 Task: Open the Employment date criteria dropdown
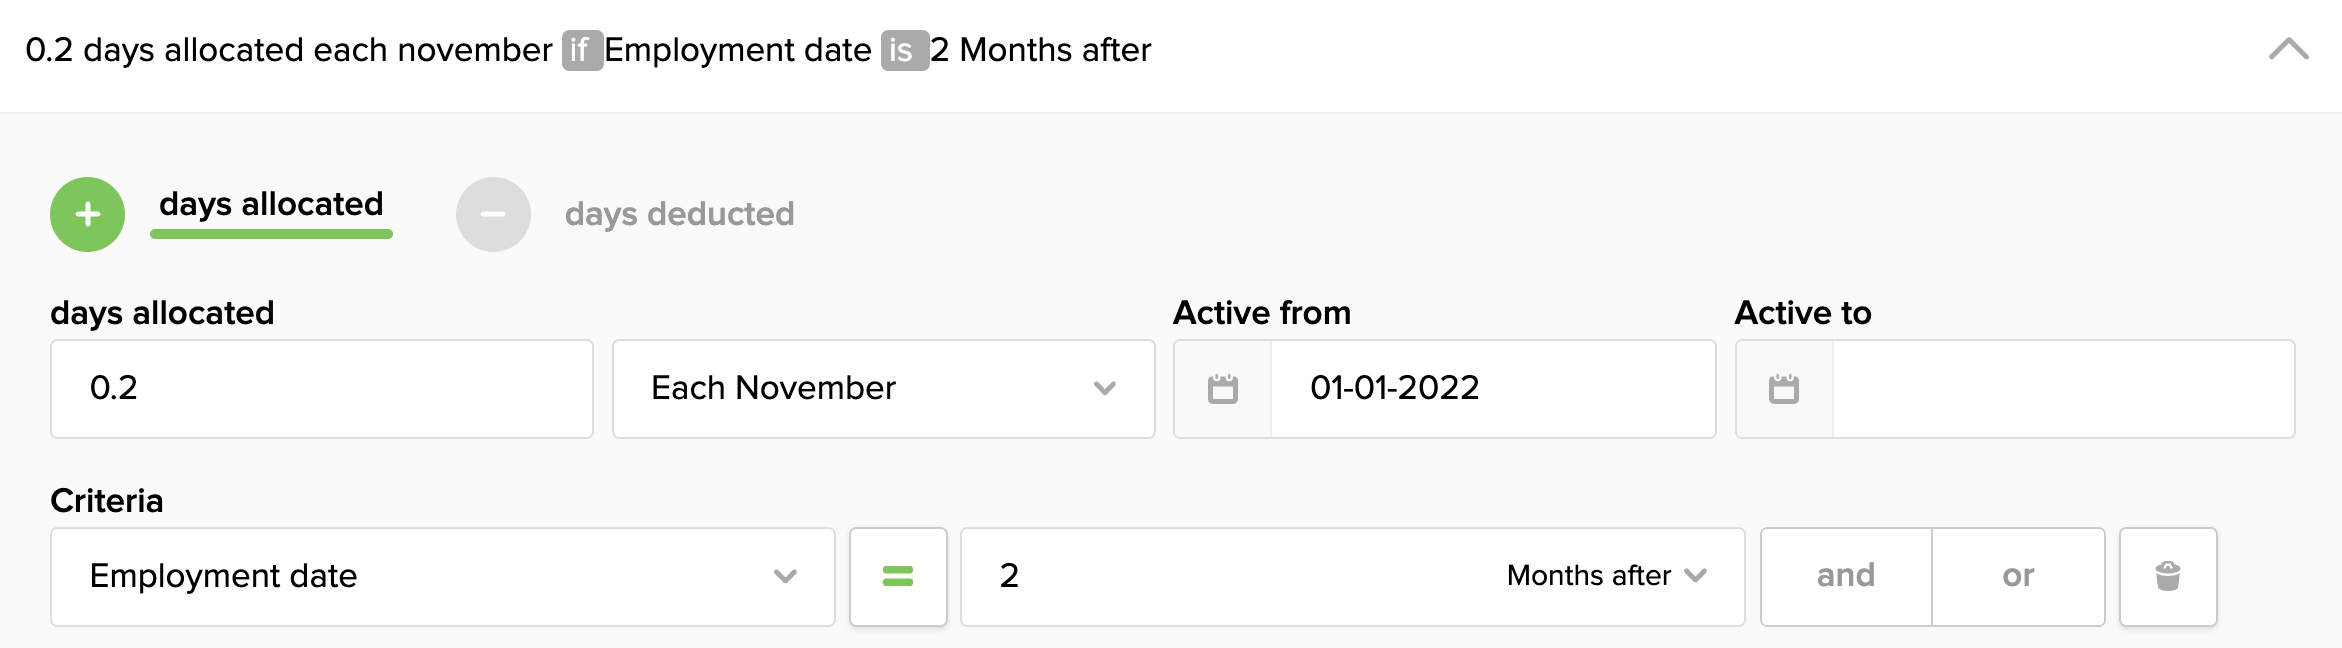point(442,576)
